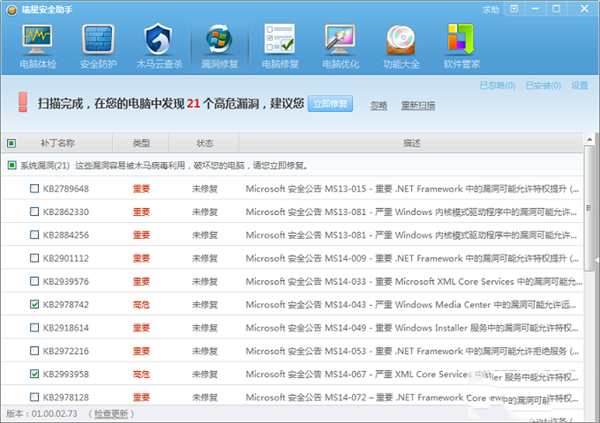Open the 电脑优化 optimization icon
Viewport: 600px width, 423px height.
[x=339, y=46]
